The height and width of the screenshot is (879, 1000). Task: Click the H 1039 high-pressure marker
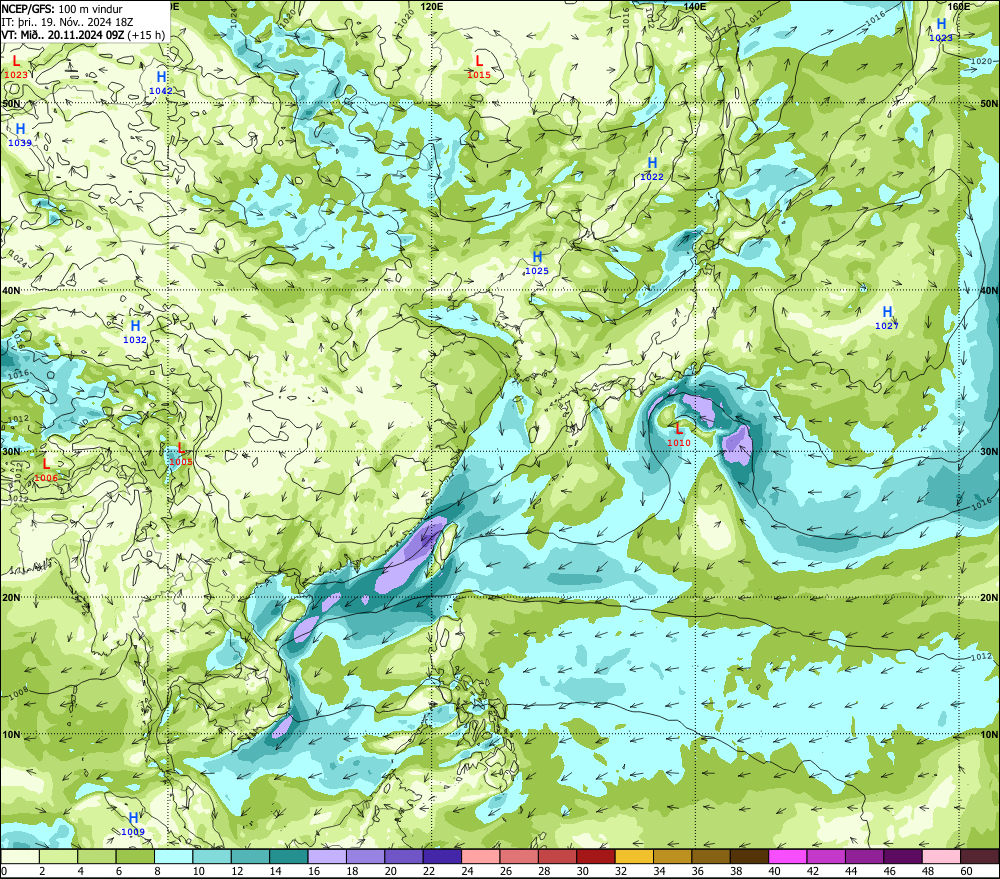coord(20,135)
